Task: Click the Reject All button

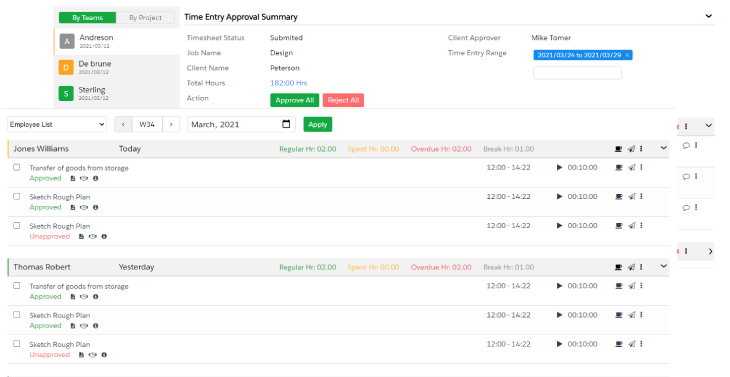Action: (x=343, y=100)
